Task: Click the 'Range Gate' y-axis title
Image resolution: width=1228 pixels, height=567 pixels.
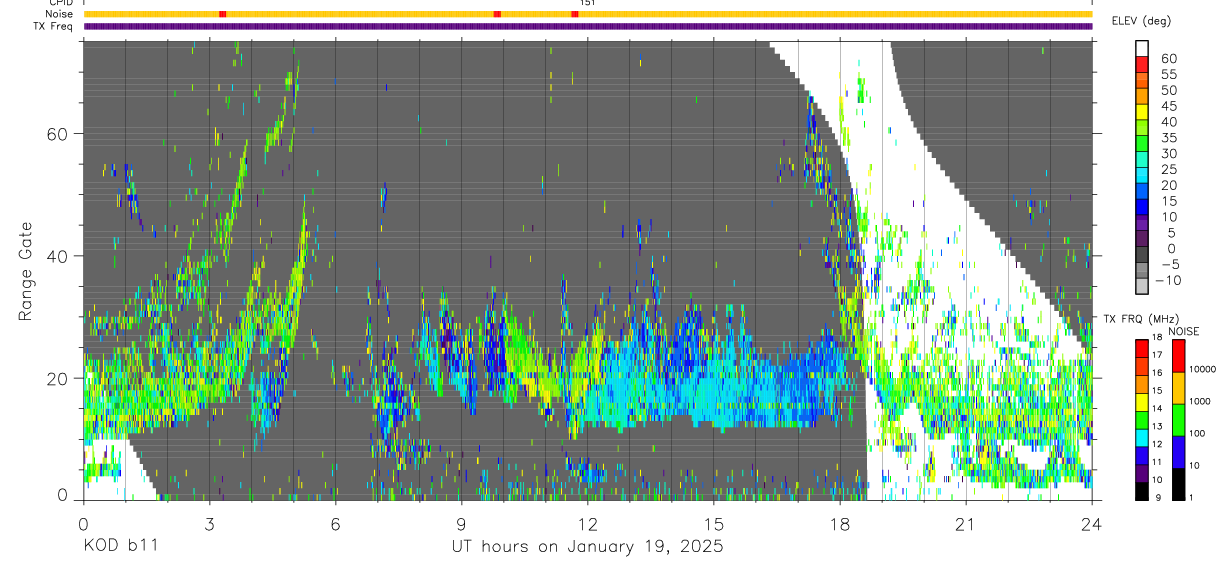Action: pos(26,272)
